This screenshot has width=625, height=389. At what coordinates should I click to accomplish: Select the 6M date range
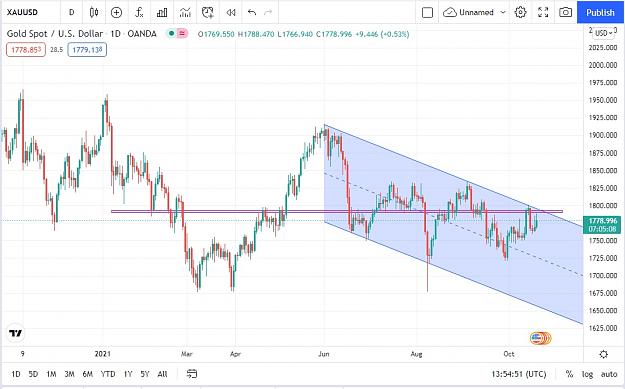pyautogui.click(x=88, y=374)
